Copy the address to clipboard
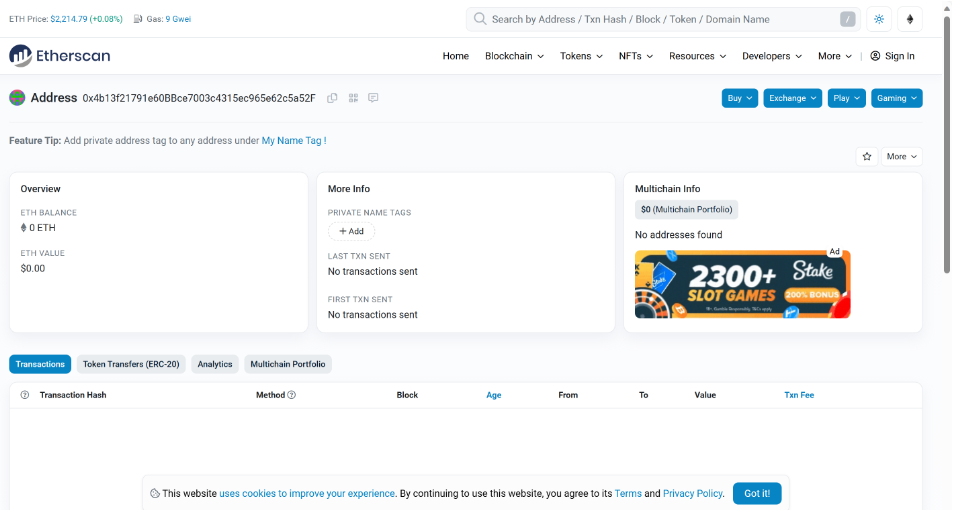Image resolution: width=954 pixels, height=510 pixels. 332,98
